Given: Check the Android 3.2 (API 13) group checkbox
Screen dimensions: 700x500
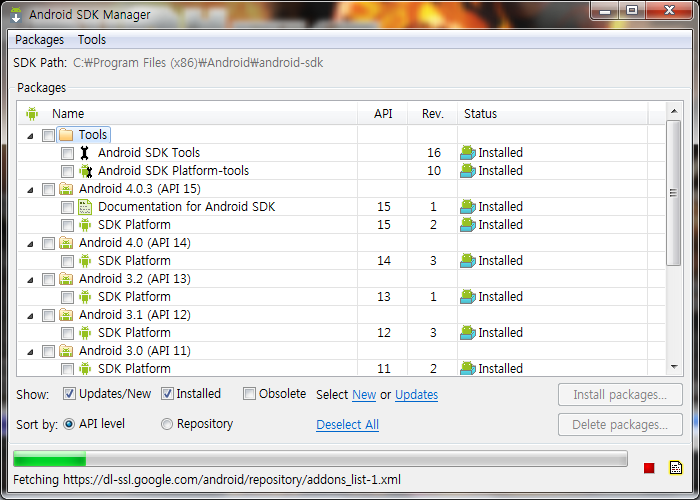Looking at the screenshot, I should click(x=48, y=279).
